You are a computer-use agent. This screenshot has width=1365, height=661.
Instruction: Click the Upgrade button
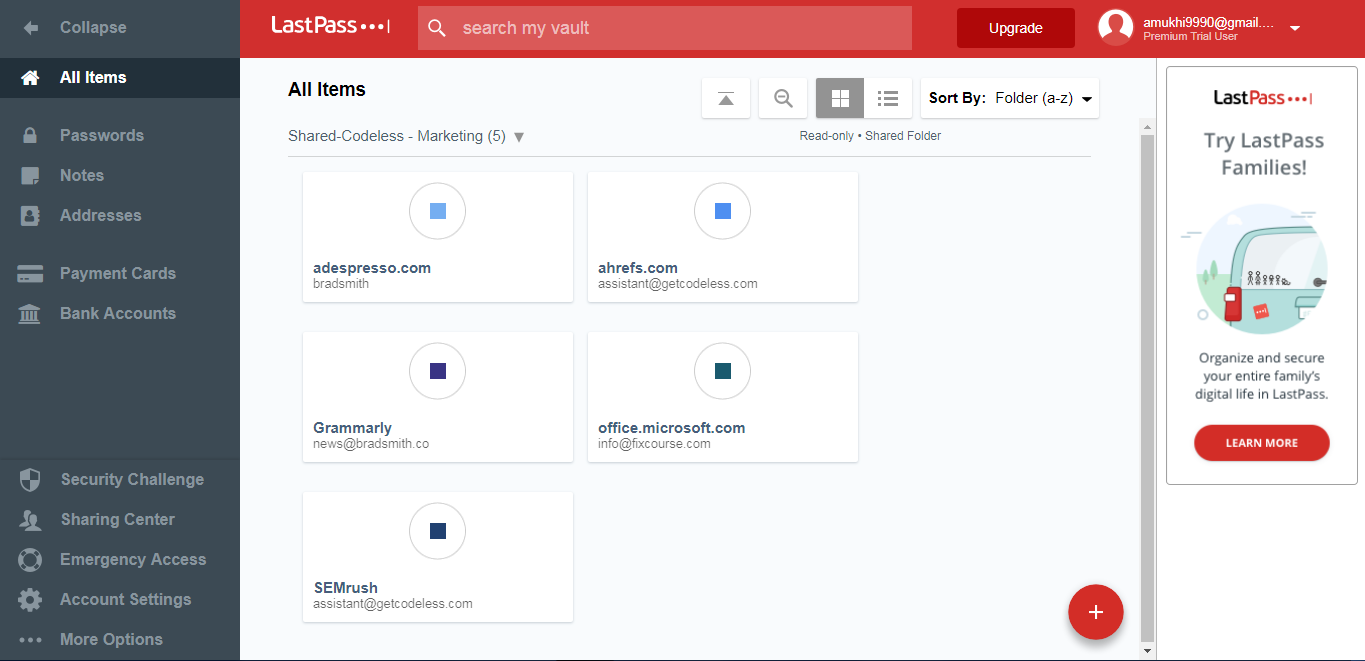(1016, 28)
